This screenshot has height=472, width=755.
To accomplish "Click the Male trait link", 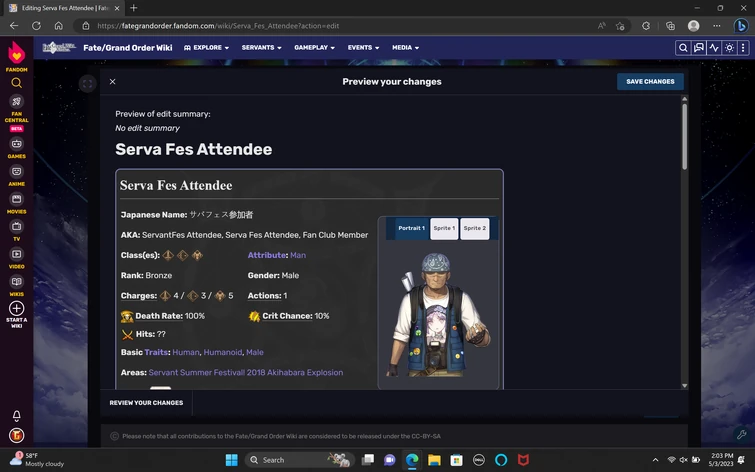I will click(x=255, y=352).
